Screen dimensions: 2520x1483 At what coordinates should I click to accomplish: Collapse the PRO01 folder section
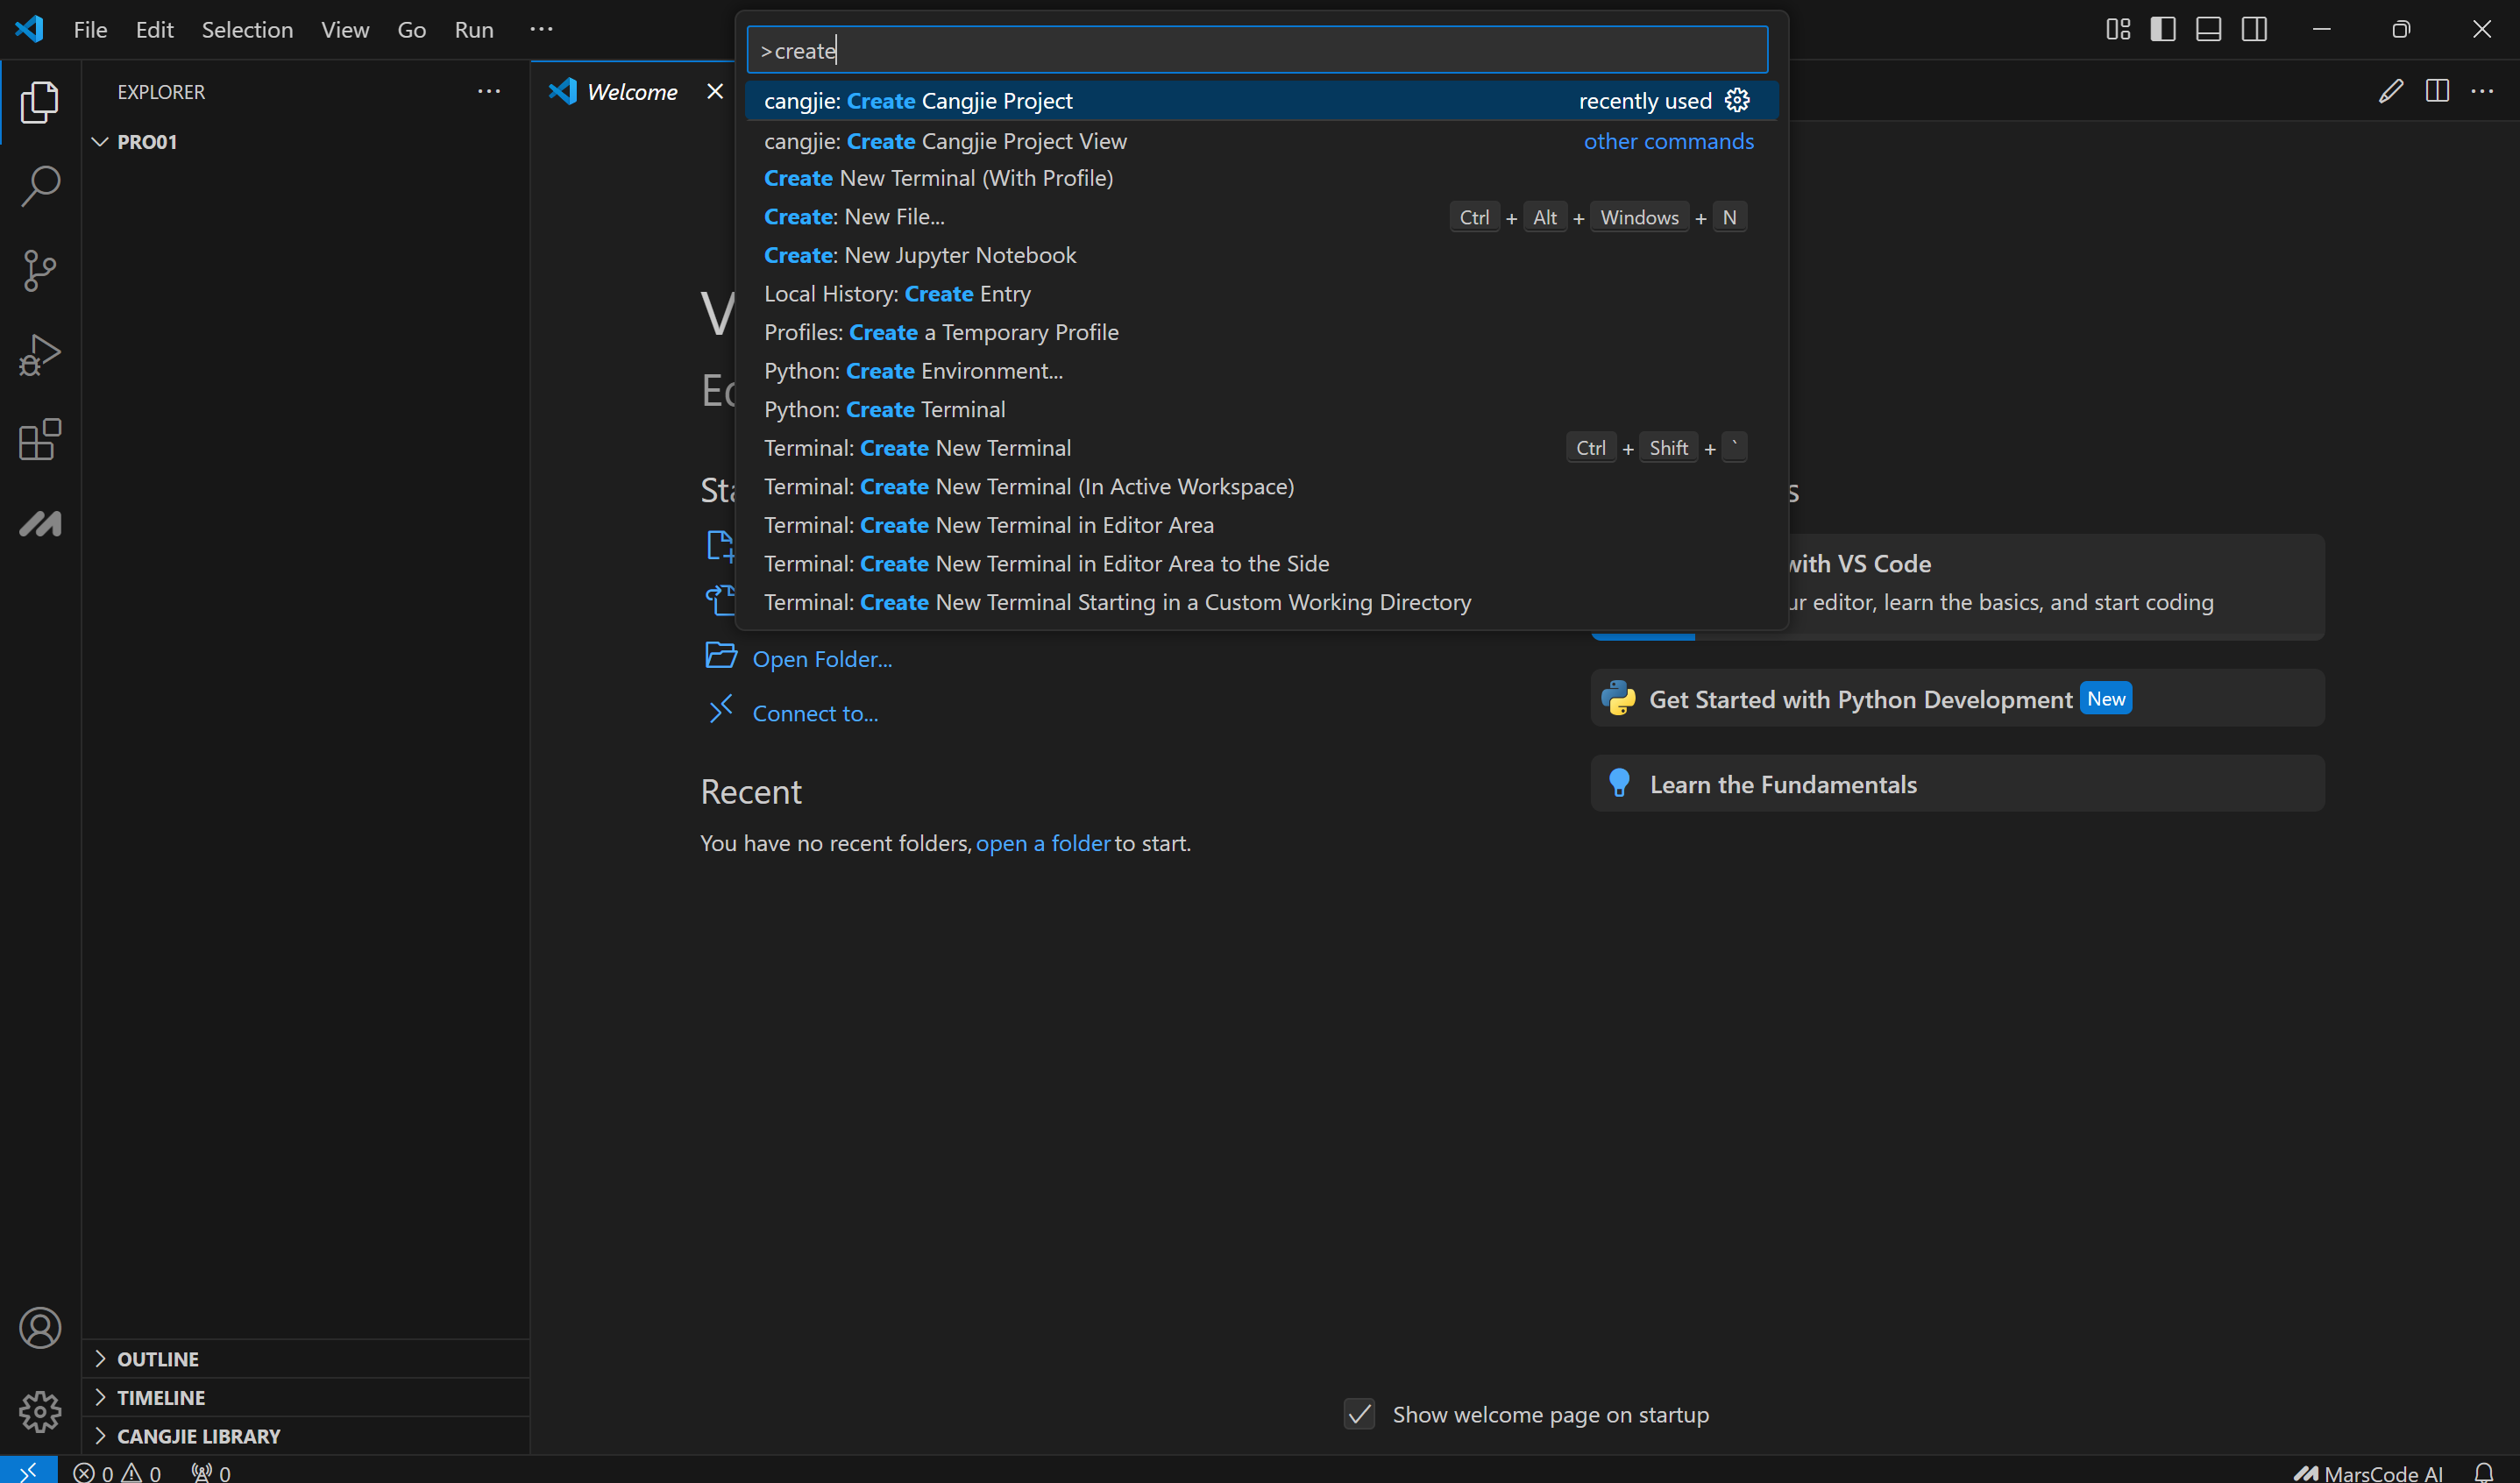click(304, 142)
